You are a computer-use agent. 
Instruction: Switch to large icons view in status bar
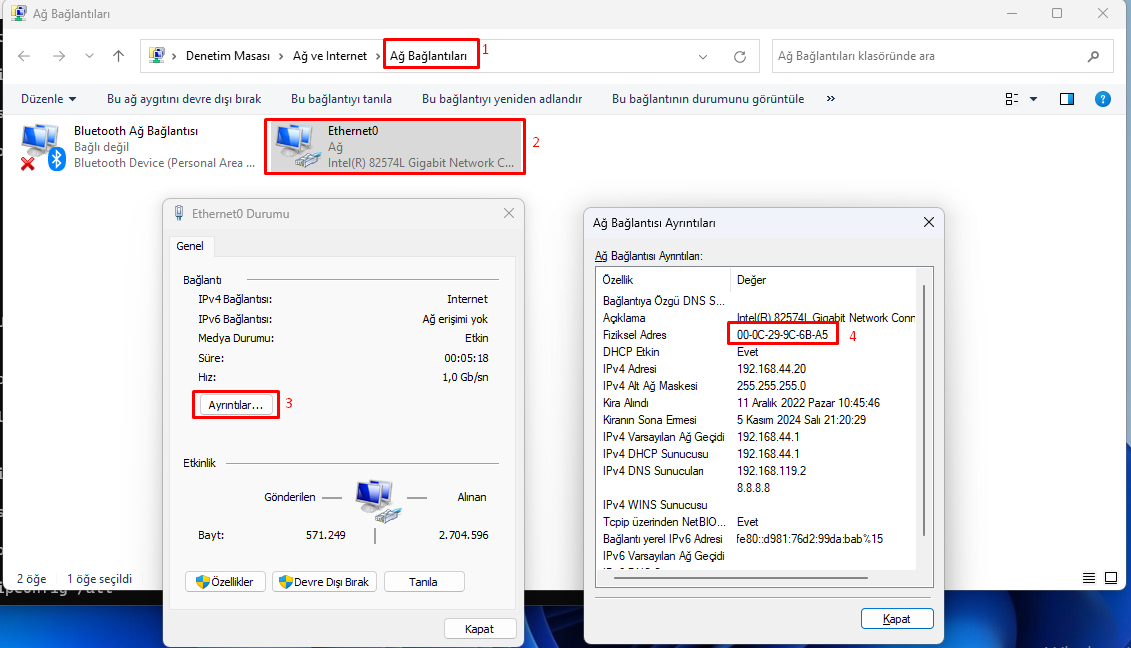click(x=1111, y=578)
